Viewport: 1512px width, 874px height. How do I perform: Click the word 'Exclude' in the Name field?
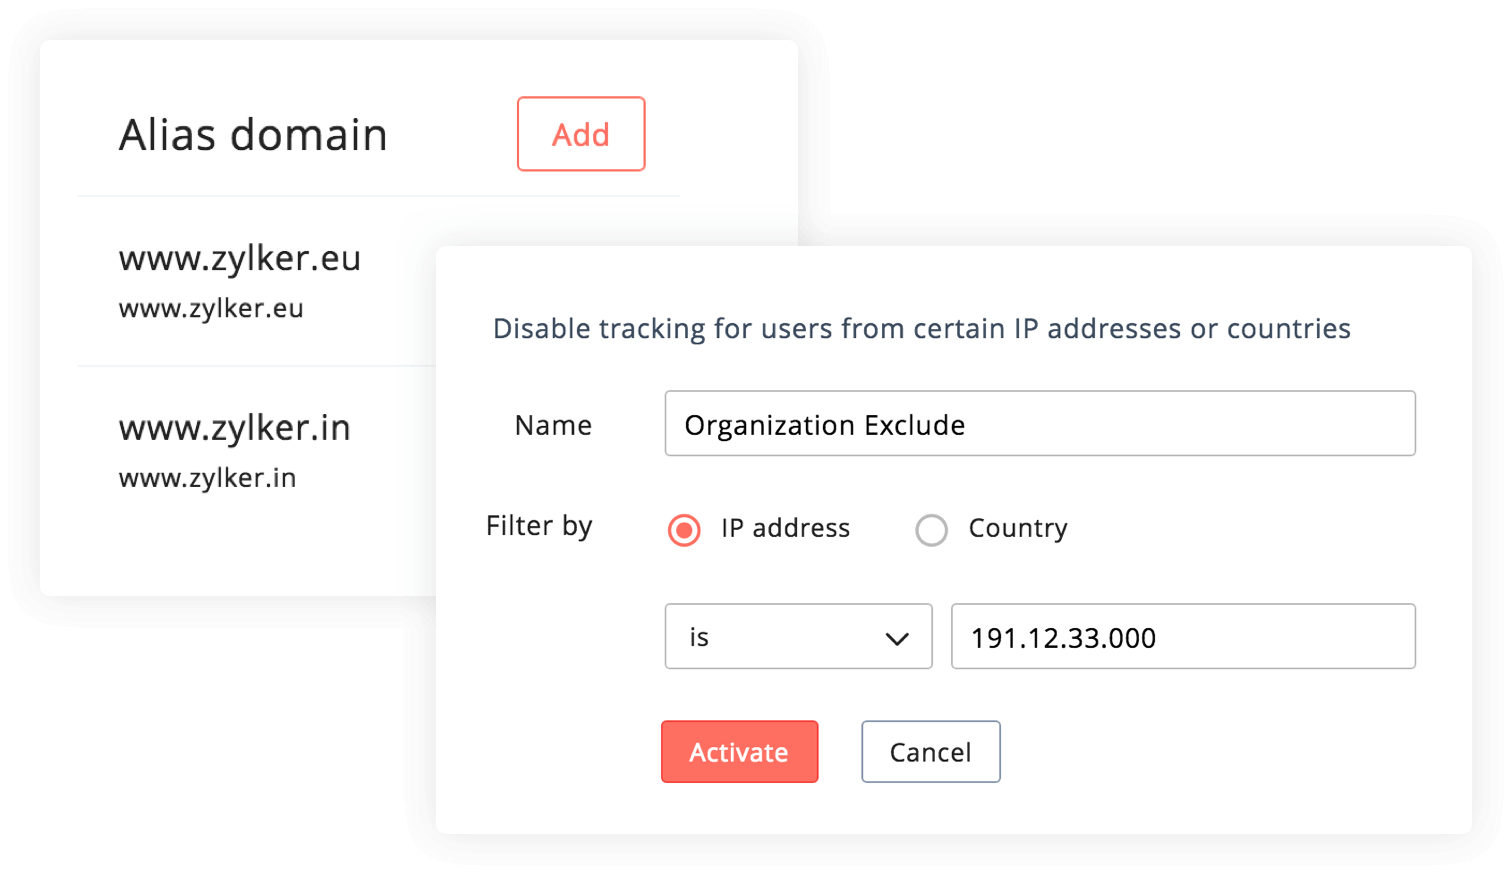[915, 425]
